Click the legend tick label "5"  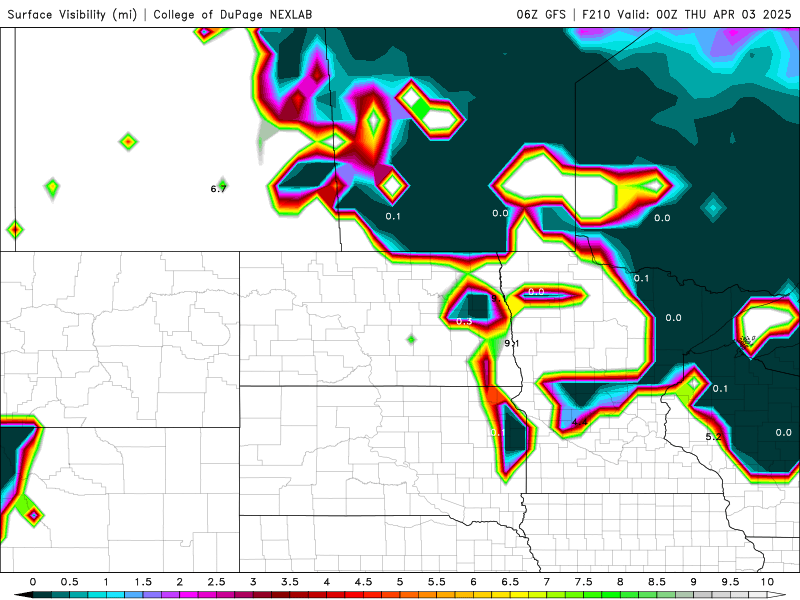click(x=400, y=582)
